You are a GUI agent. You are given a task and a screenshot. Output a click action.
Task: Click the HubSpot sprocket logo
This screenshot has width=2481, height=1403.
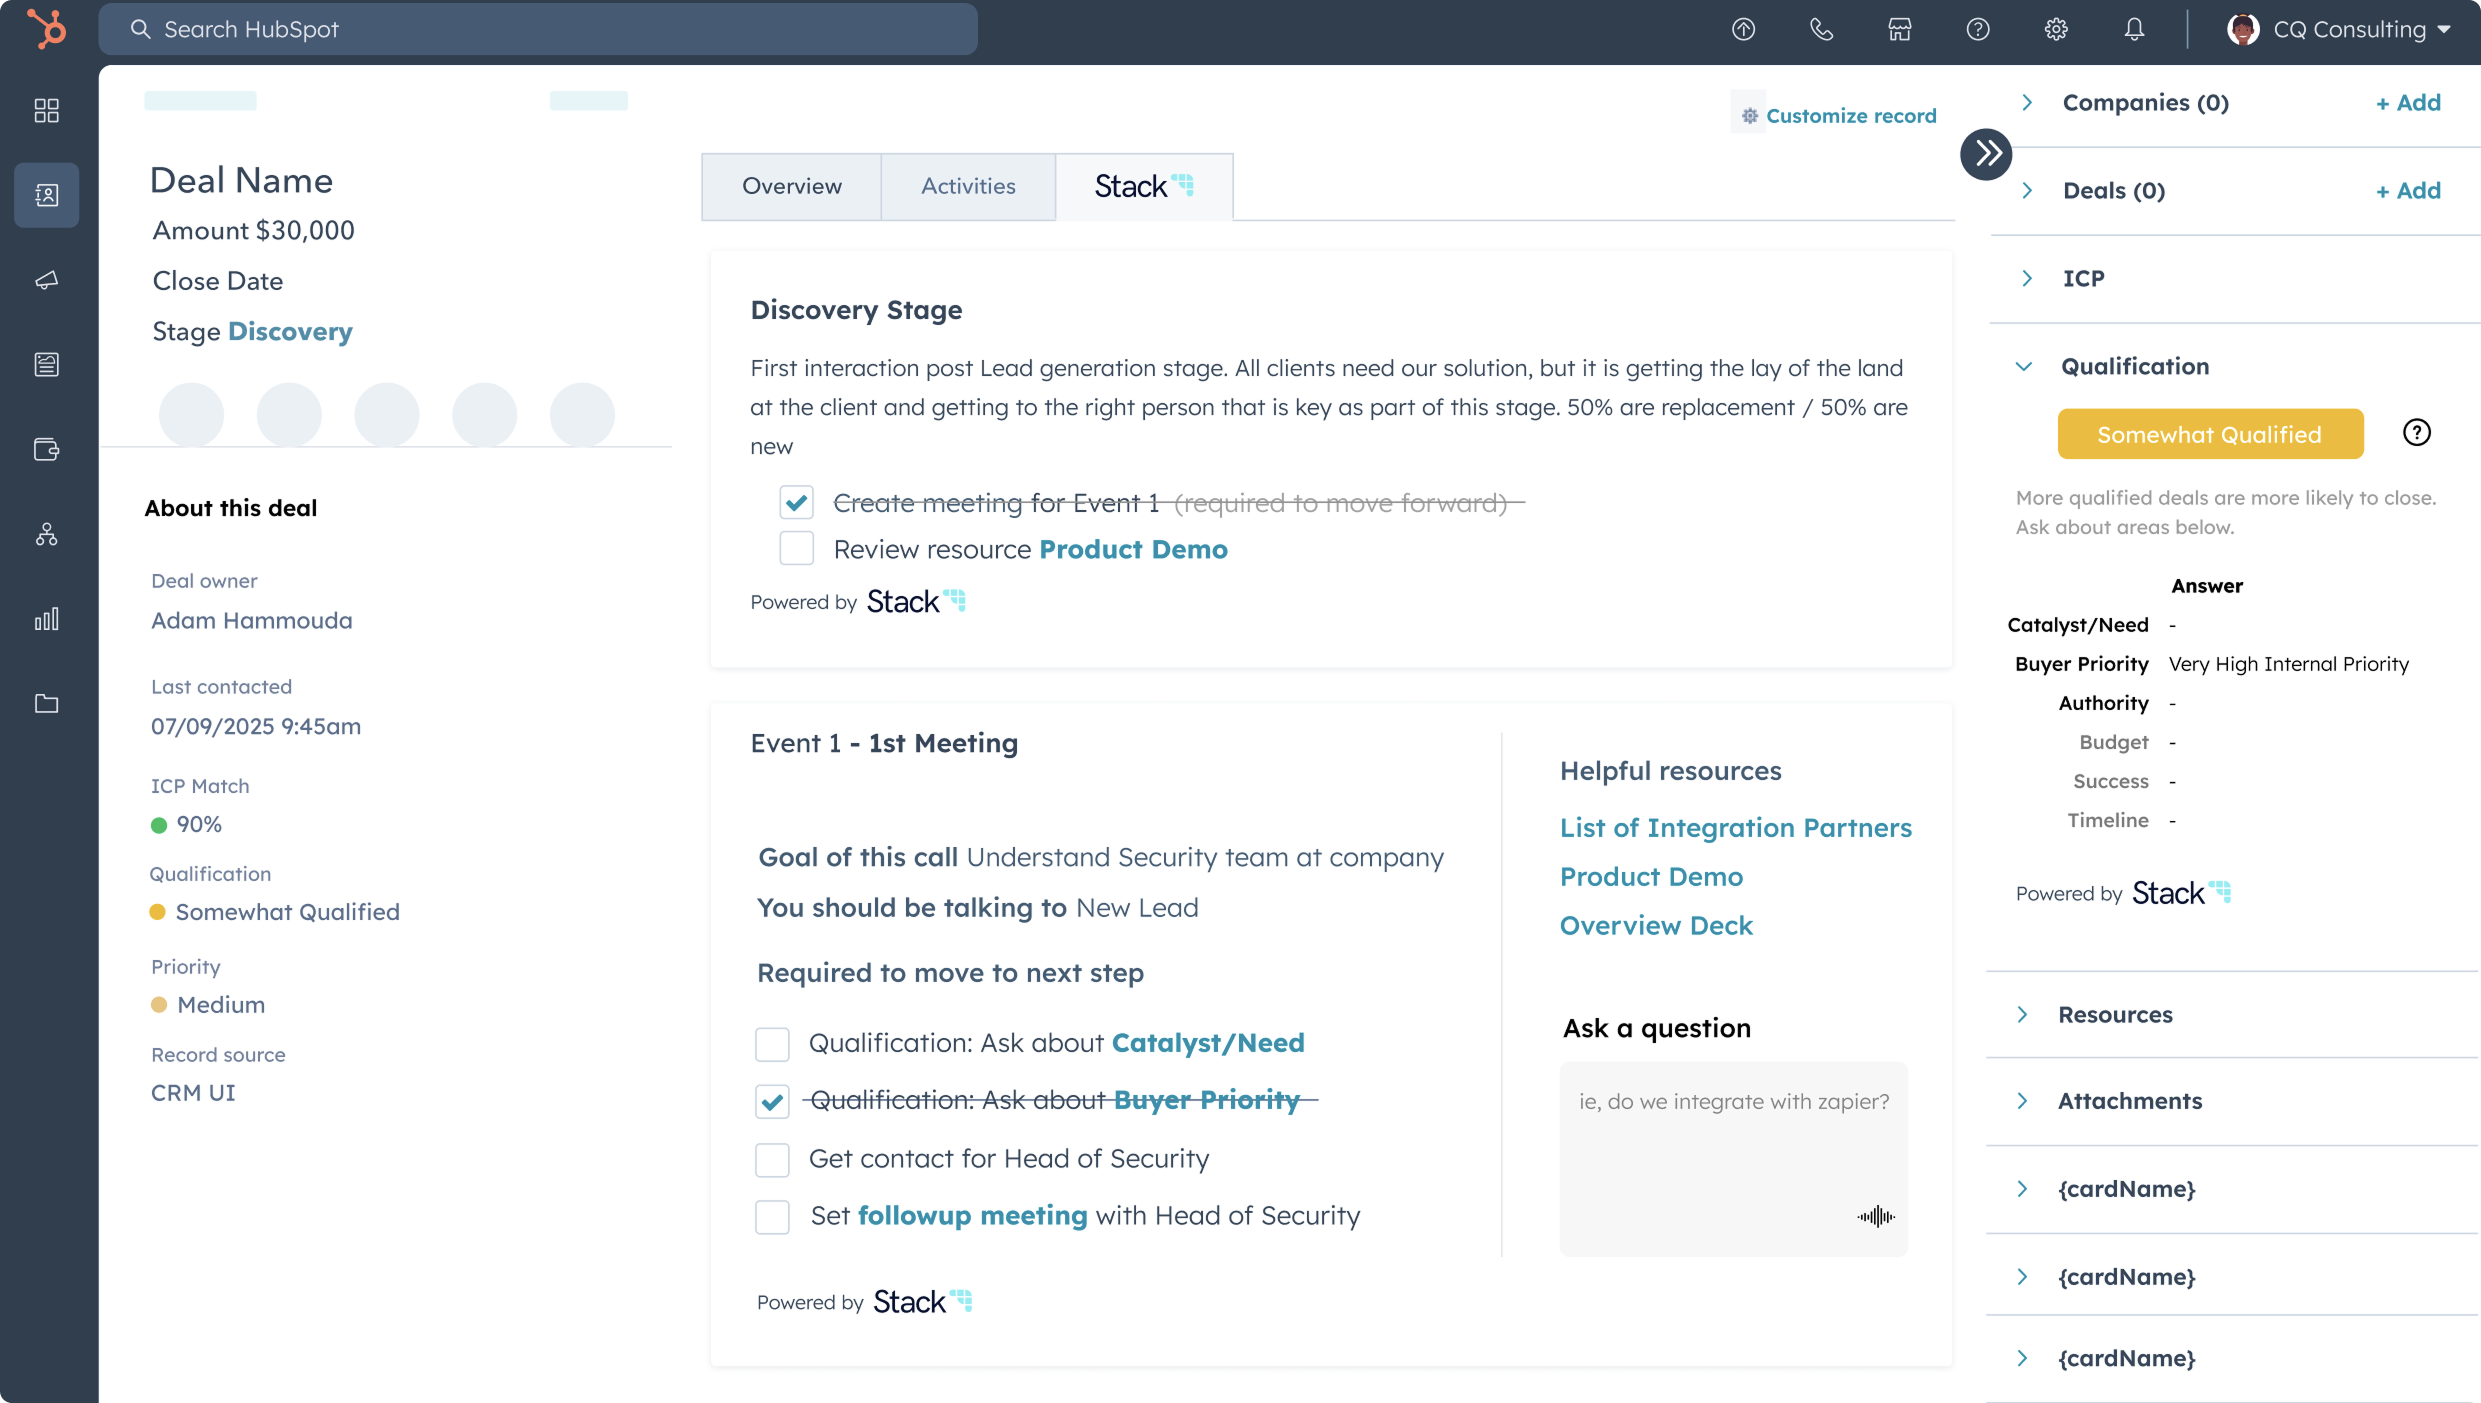point(47,29)
